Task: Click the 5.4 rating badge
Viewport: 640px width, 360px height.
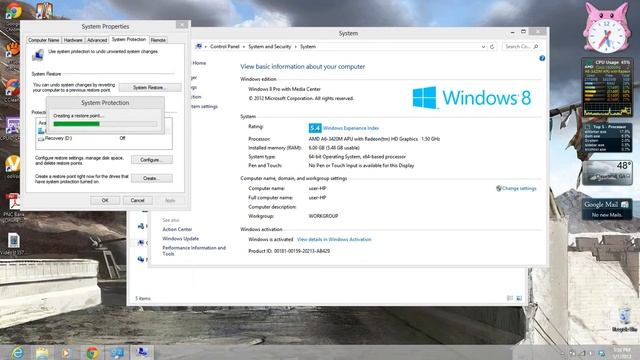Action: point(315,128)
